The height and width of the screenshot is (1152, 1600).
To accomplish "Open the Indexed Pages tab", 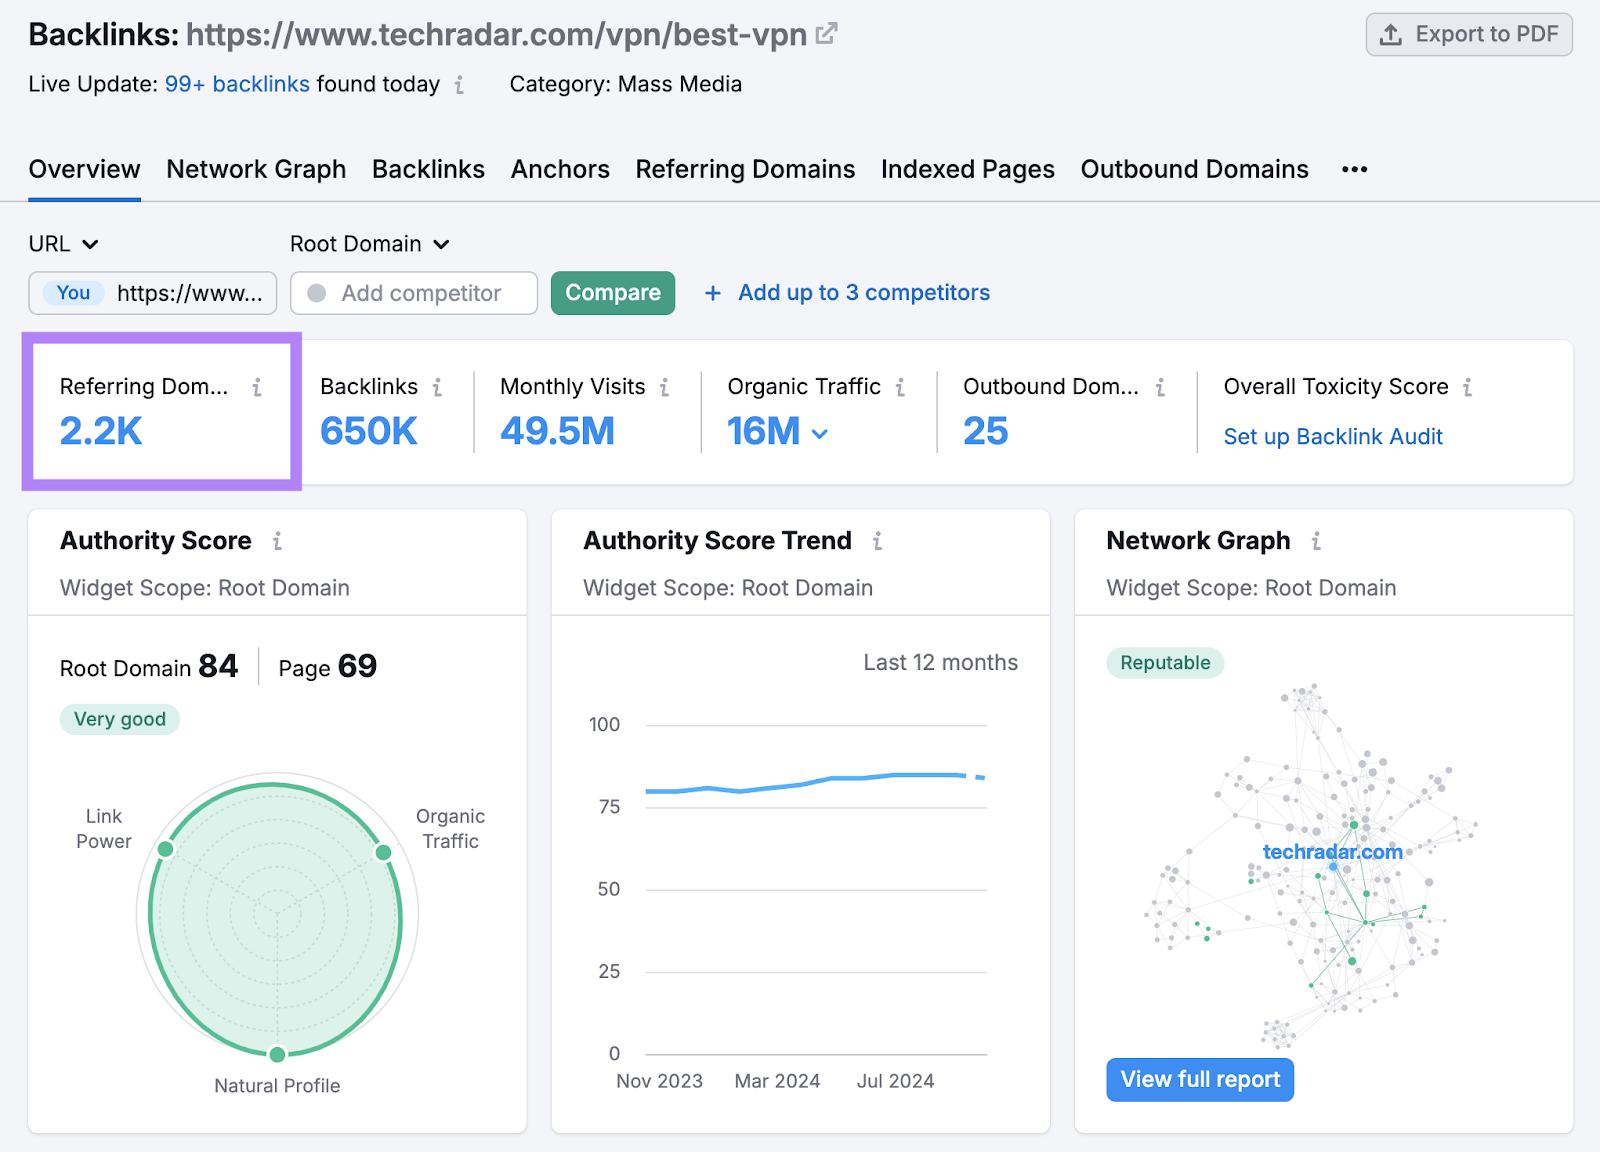I will pos(966,169).
